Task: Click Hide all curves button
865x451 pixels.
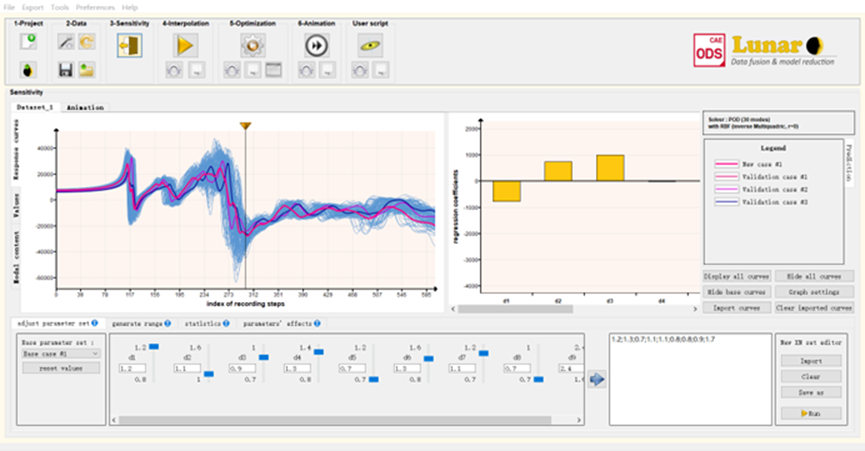Action: [x=814, y=276]
